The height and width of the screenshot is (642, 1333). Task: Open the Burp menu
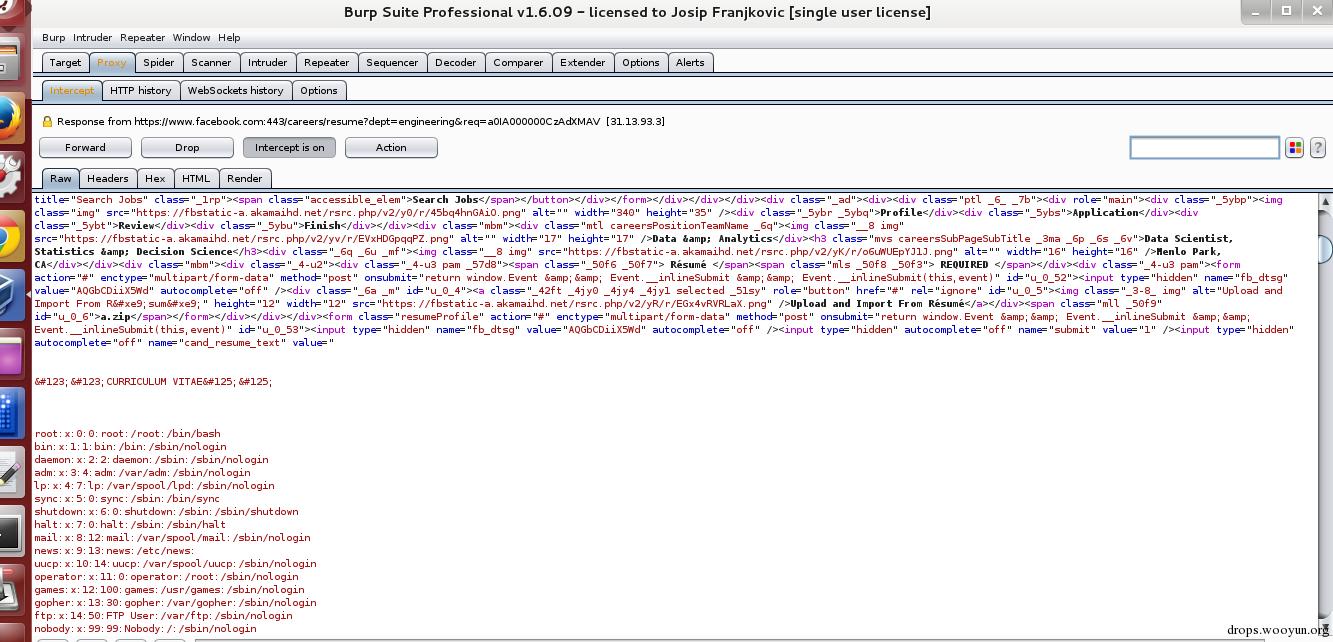(x=54, y=38)
